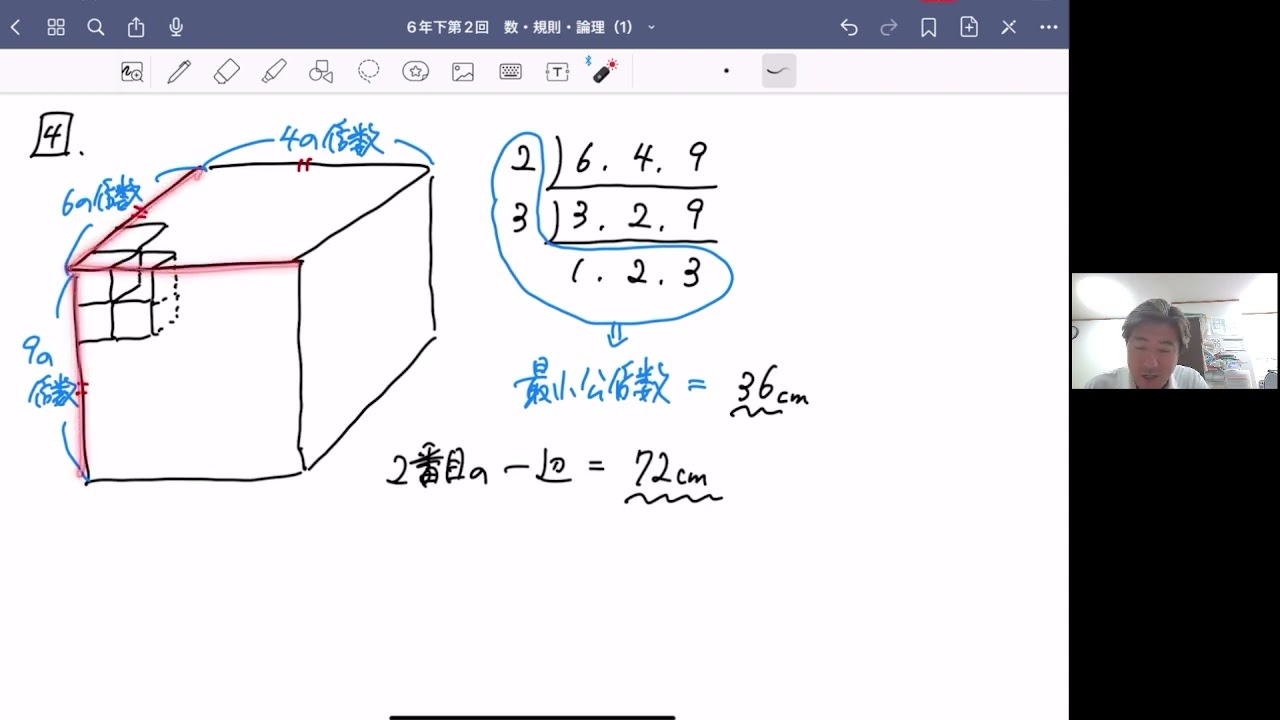Open Search in the document
The width and height of the screenshot is (1280, 720).
tap(96, 27)
